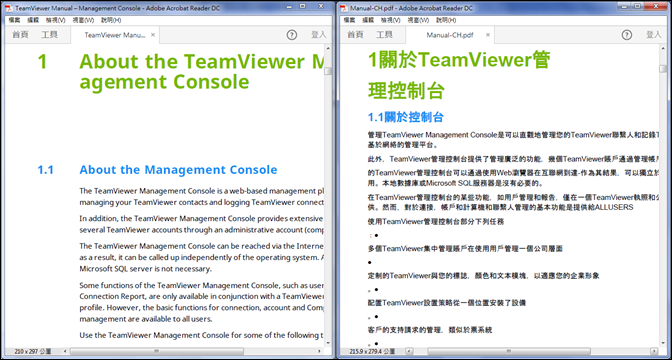Select the Manual-CH.pdf document tab
Screen dimensions: 672x360
(450, 35)
